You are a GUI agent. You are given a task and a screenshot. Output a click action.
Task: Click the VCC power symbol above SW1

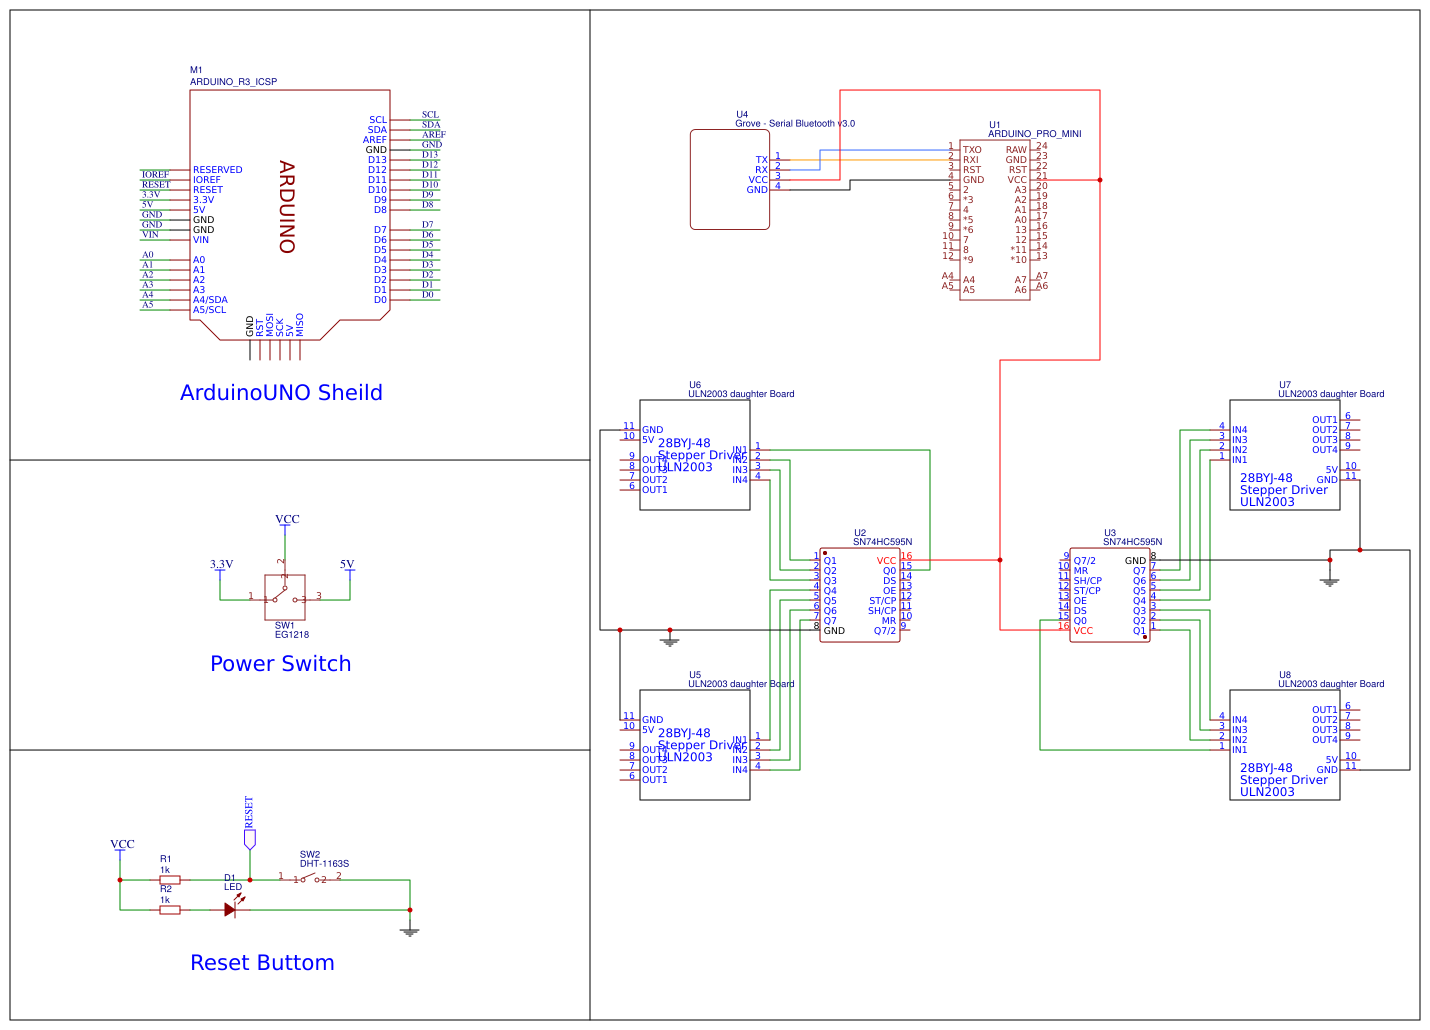pyautogui.click(x=286, y=520)
